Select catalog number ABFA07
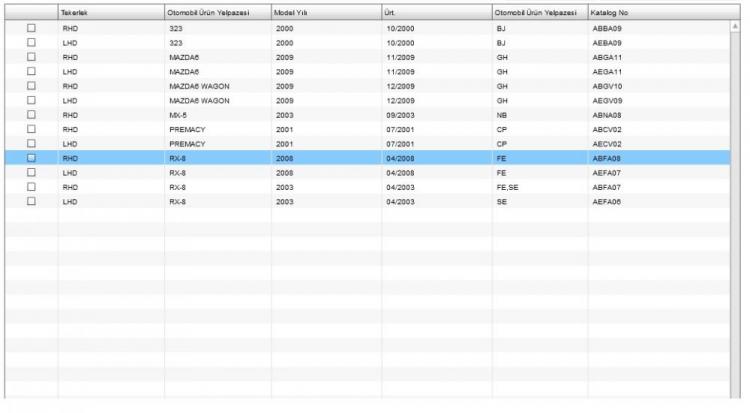Viewport: 750px width, 413px height. point(607,187)
